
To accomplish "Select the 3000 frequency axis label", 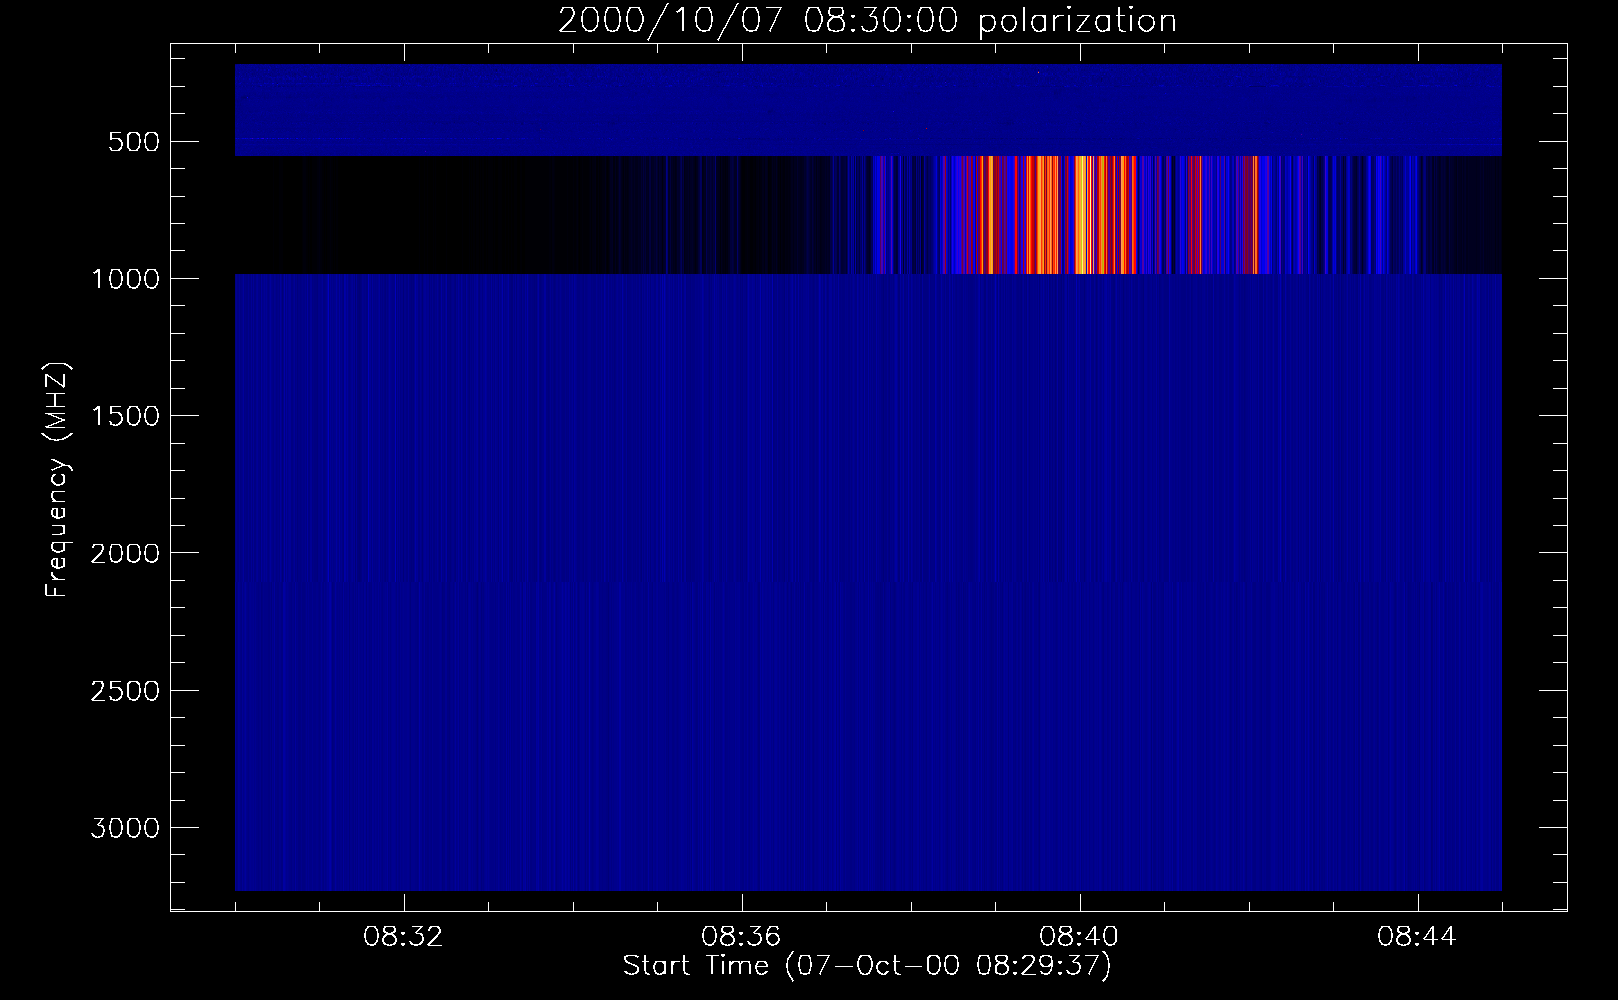I will [125, 828].
